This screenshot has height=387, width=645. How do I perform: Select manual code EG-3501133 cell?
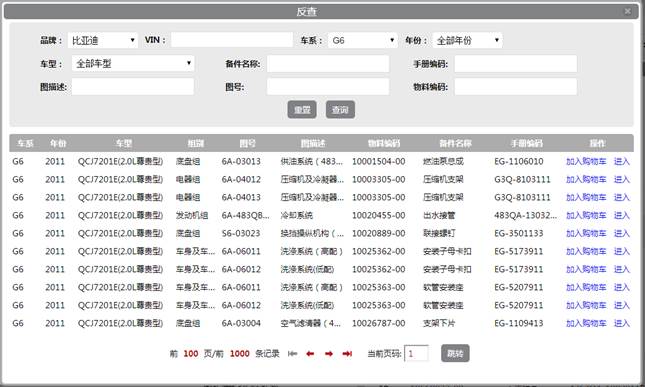[519, 234]
